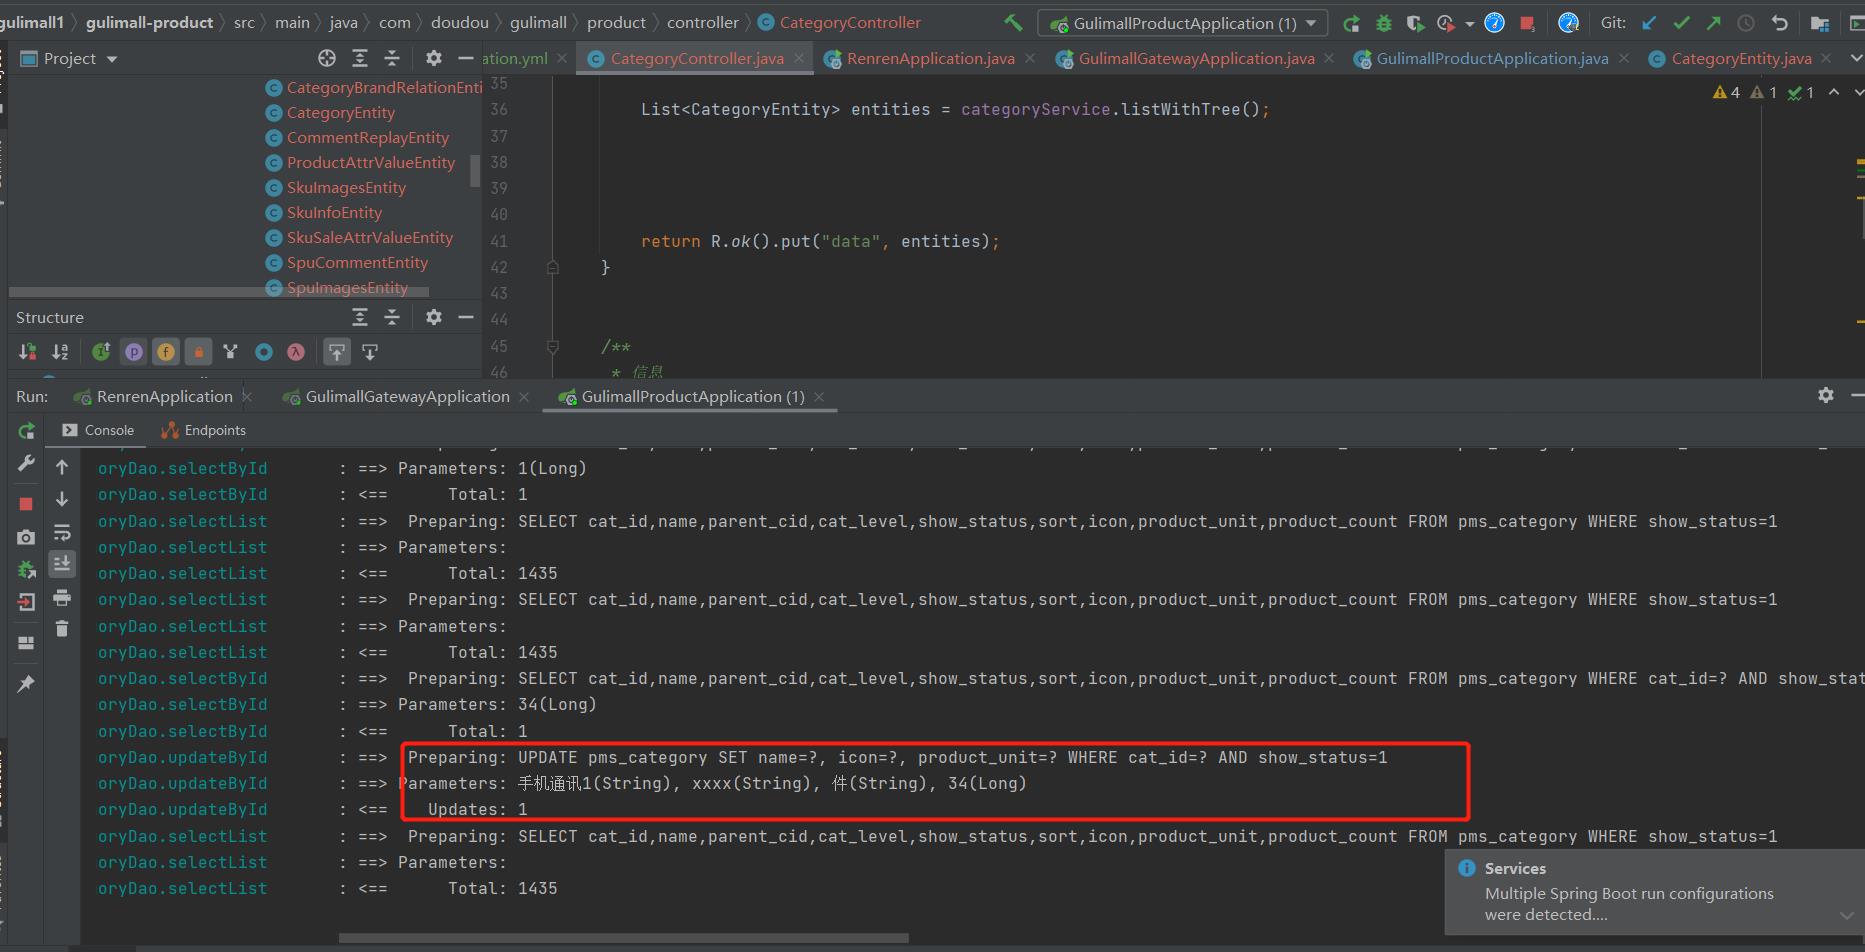Run with coverage shield icon
Screen dimensions: 1865x952
[1414, 23]
